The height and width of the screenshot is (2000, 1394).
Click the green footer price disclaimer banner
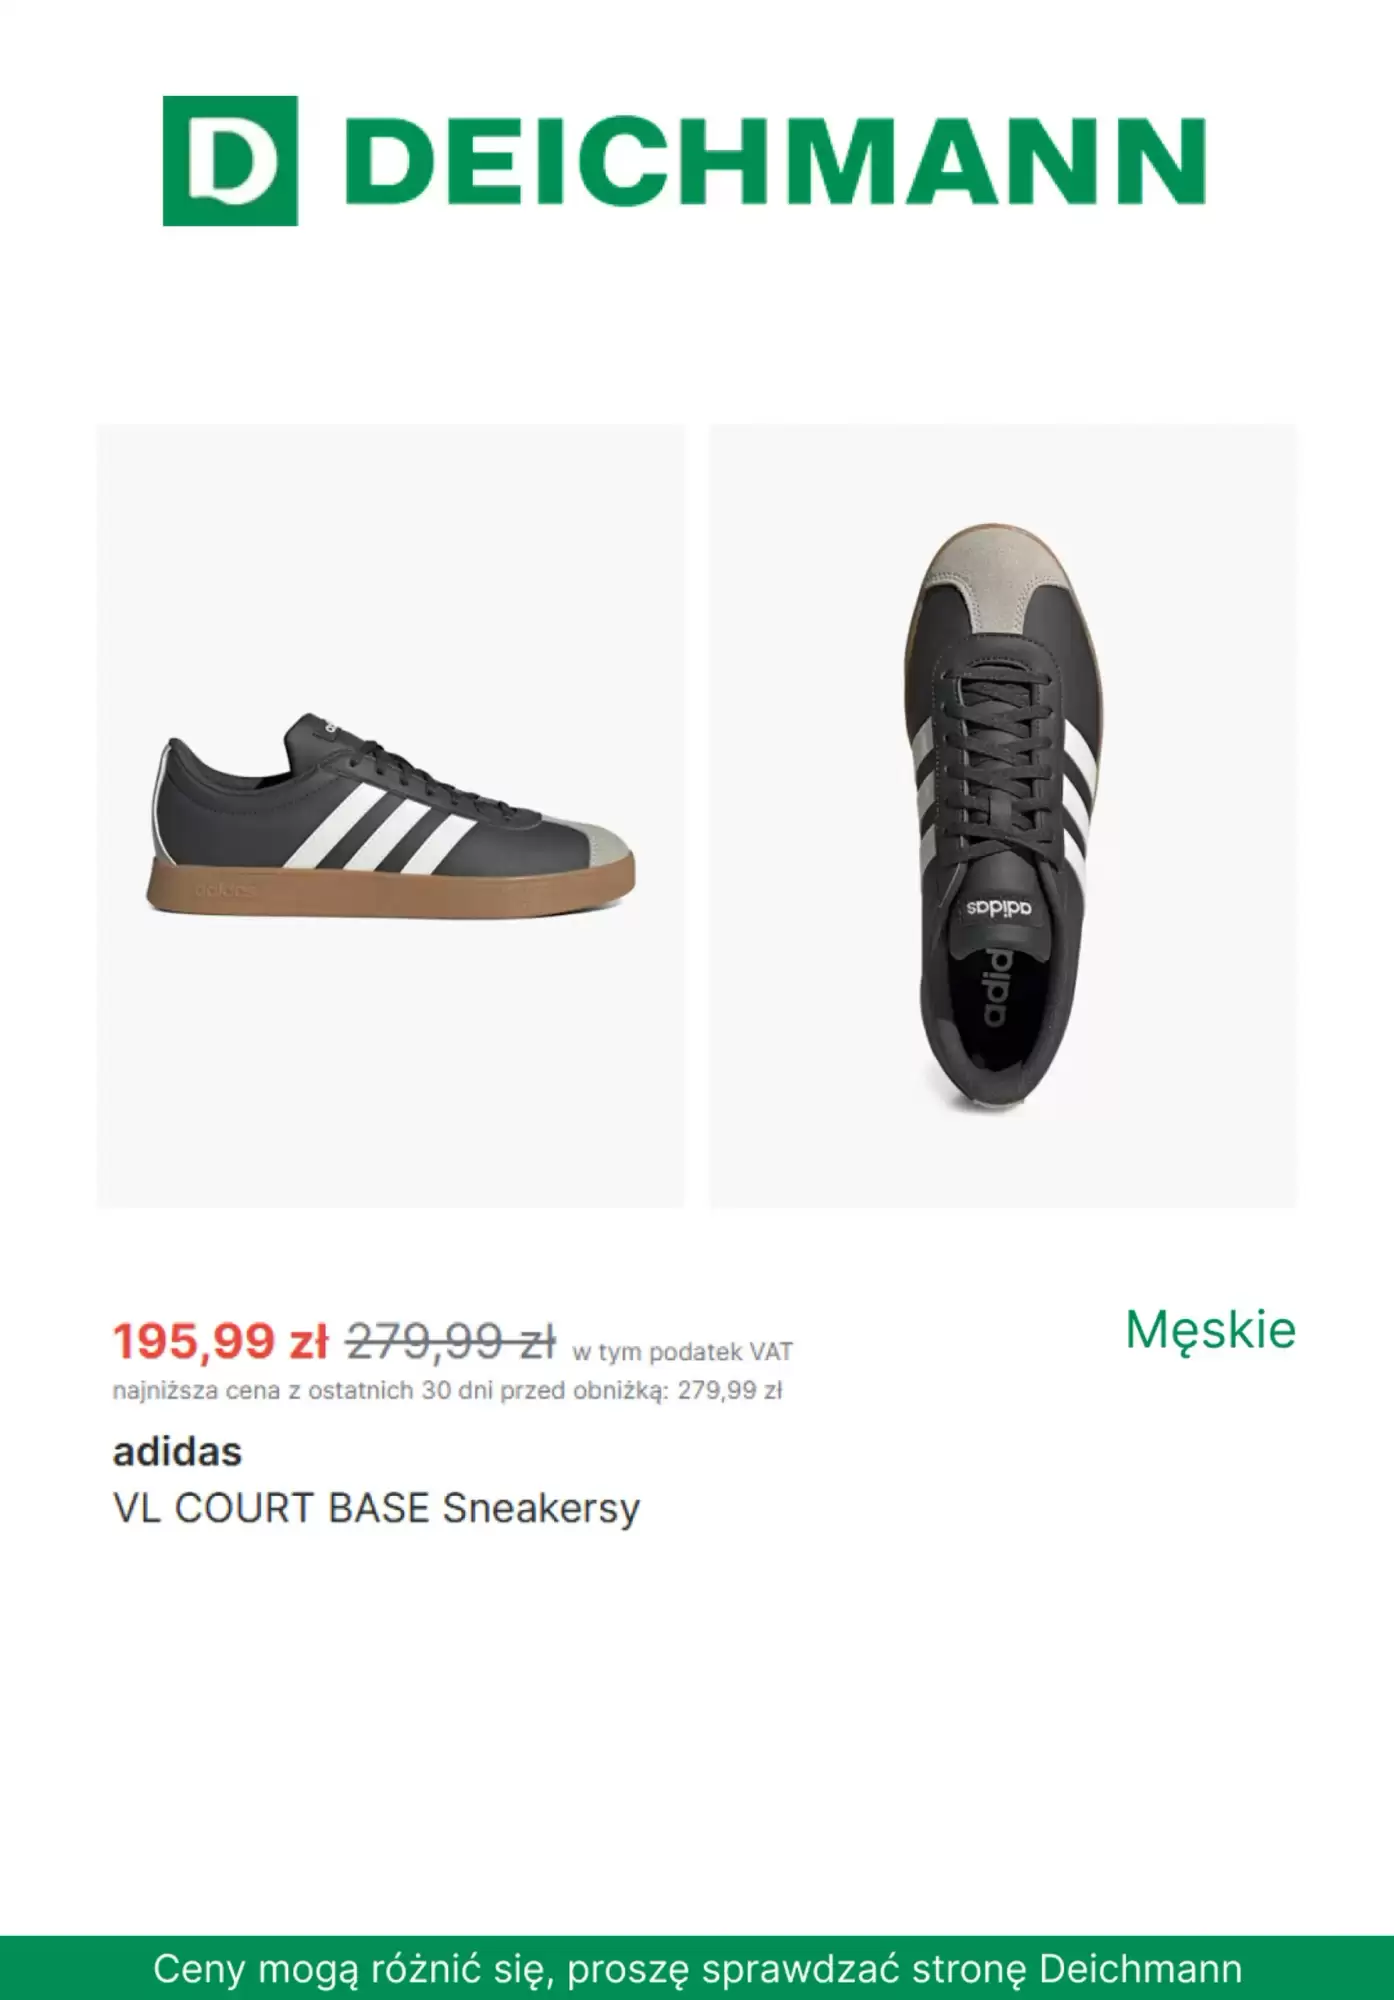coord(697,1968)
